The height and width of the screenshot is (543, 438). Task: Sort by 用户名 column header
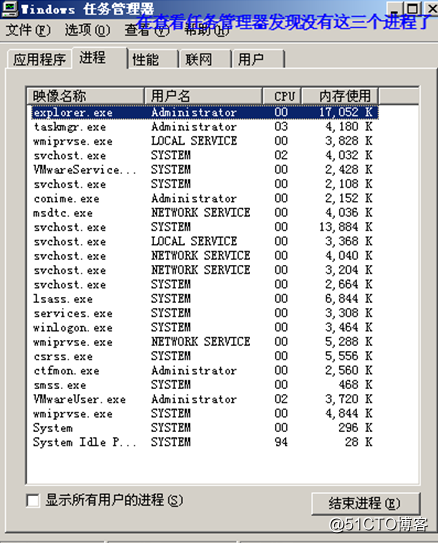click(203, 96)
